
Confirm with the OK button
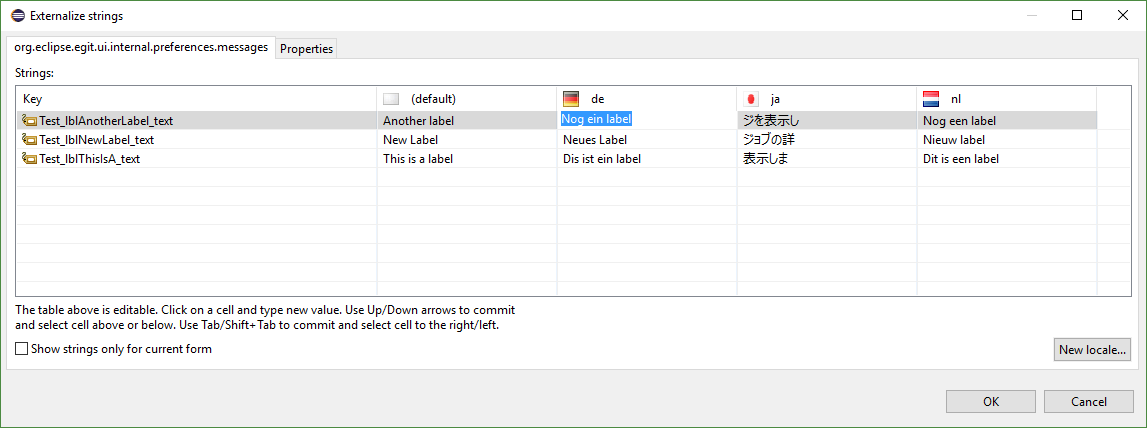[x=990, y=401]
